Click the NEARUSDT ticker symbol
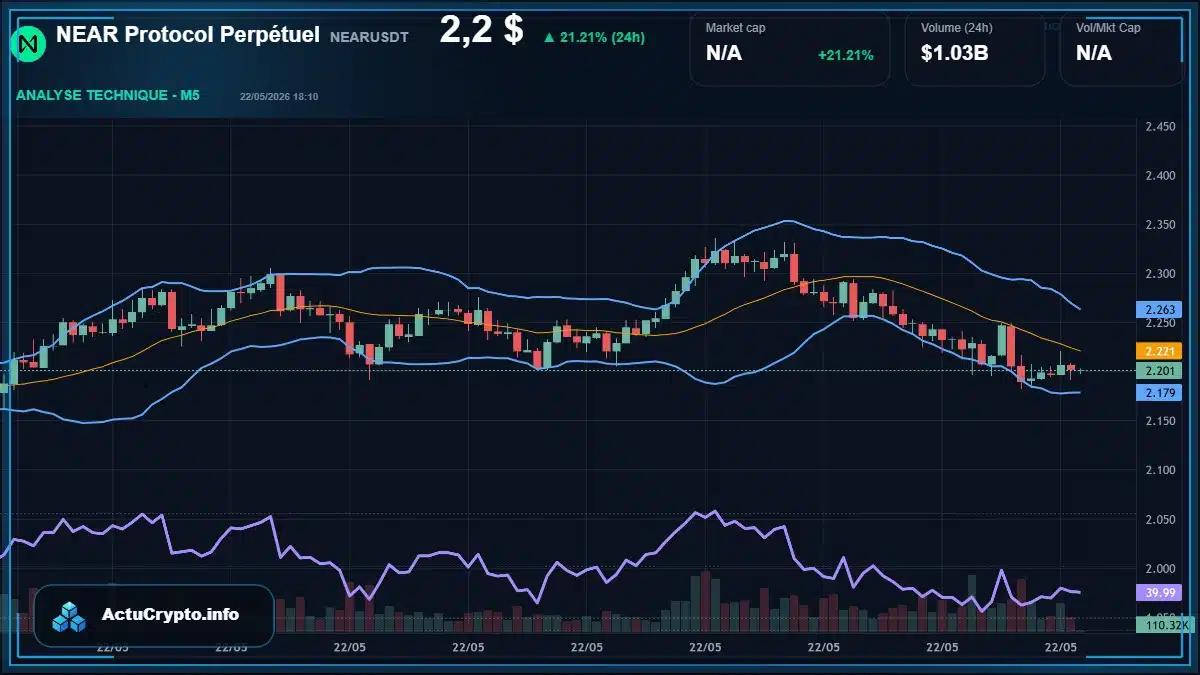 (367, 37)
